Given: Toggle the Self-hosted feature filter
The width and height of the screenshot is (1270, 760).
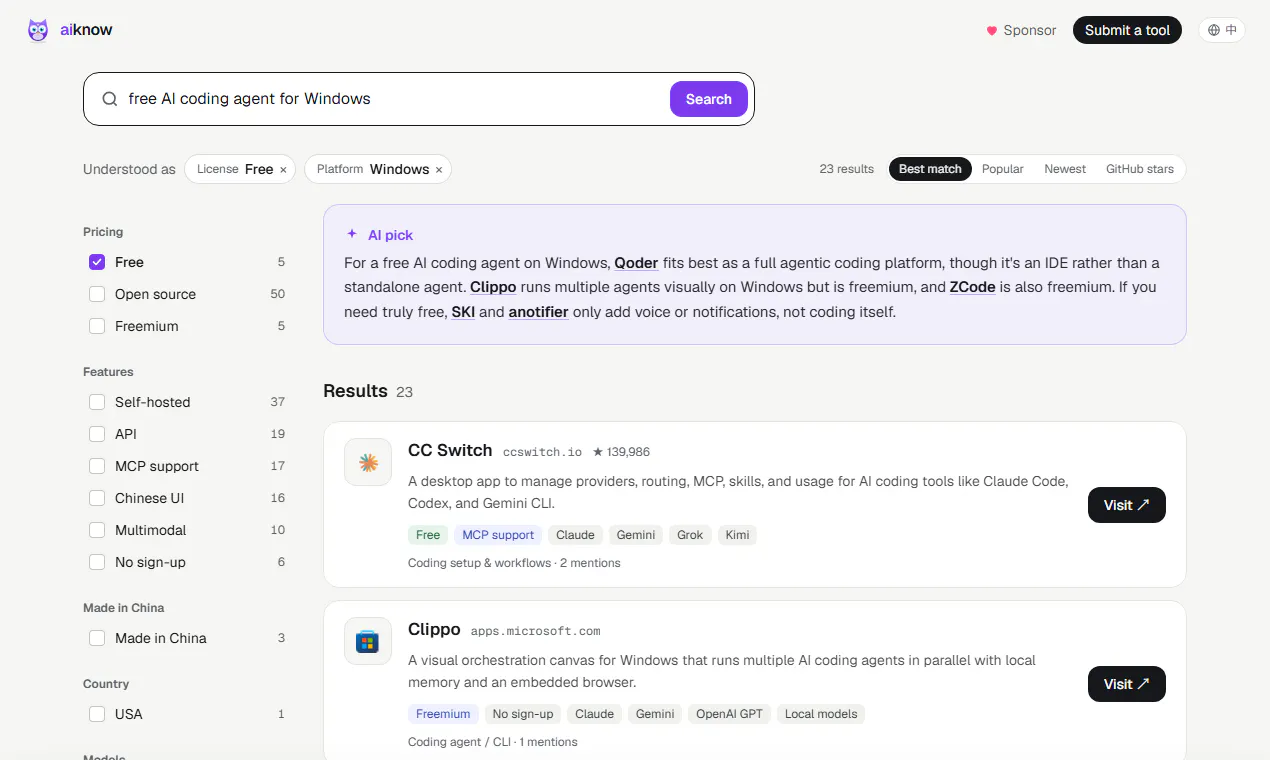Looking at the screenshot, I should click(97, 402).
